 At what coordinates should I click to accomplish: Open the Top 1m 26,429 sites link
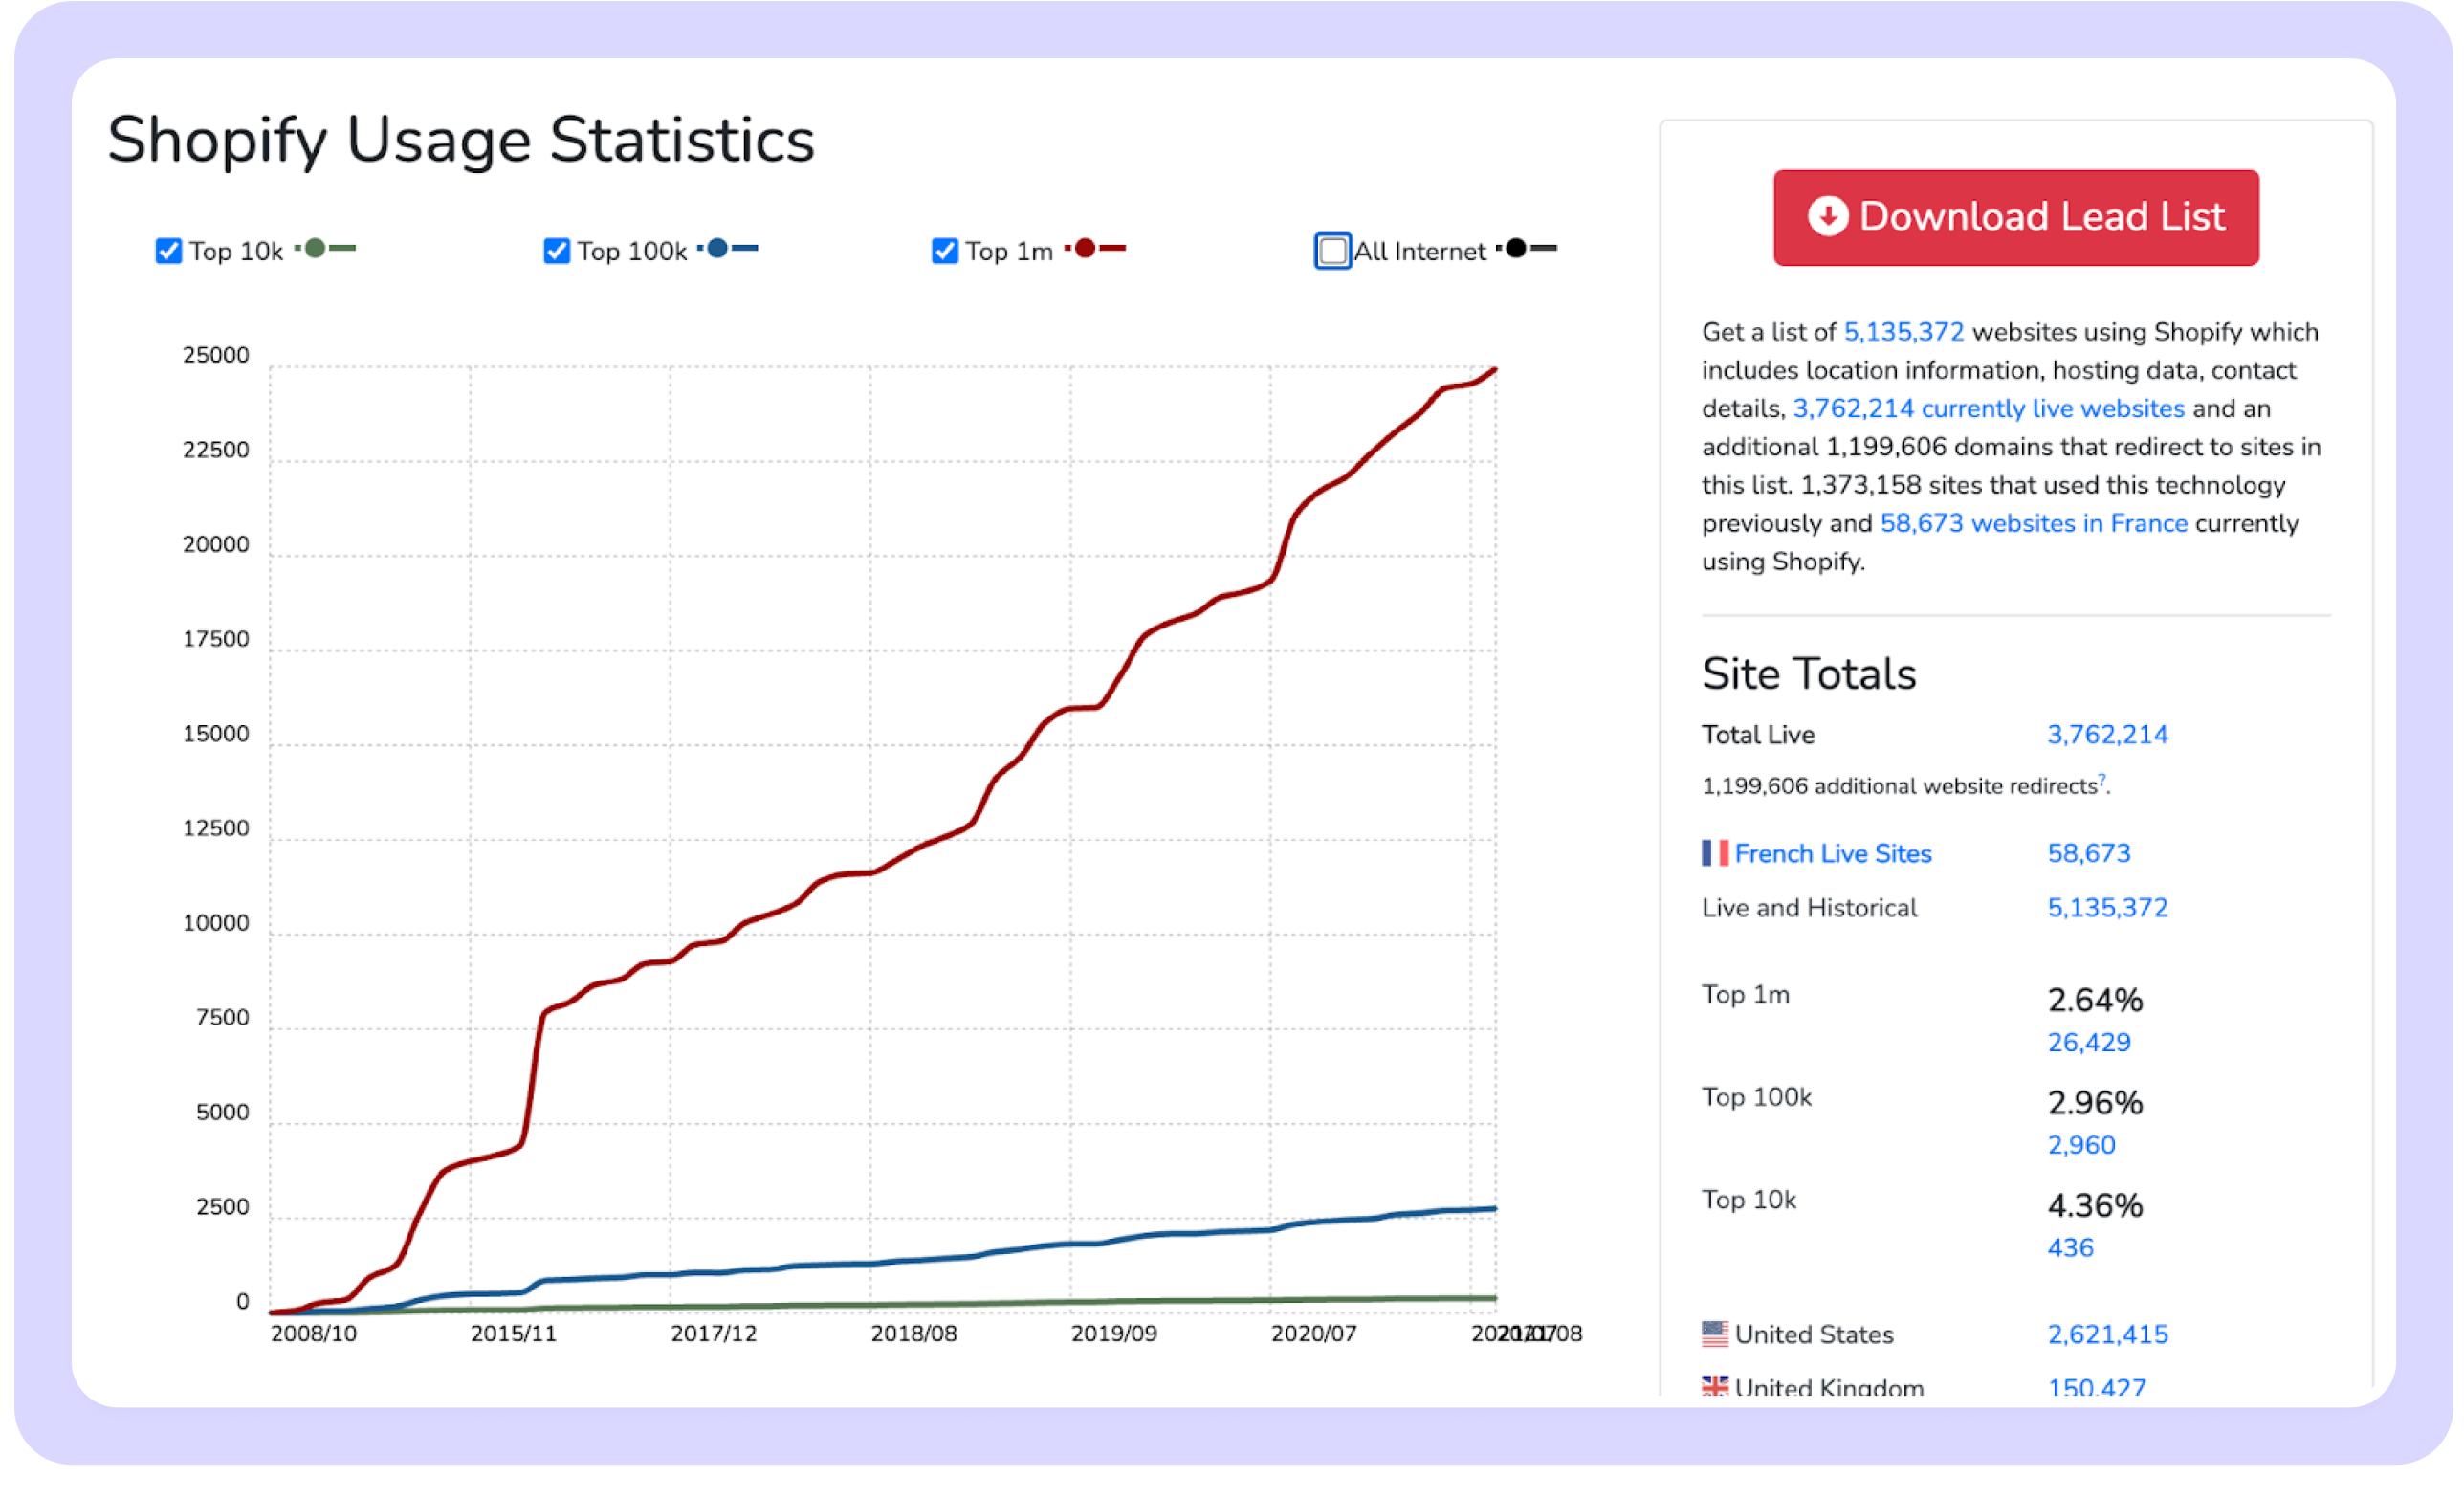point(2088,1042)
